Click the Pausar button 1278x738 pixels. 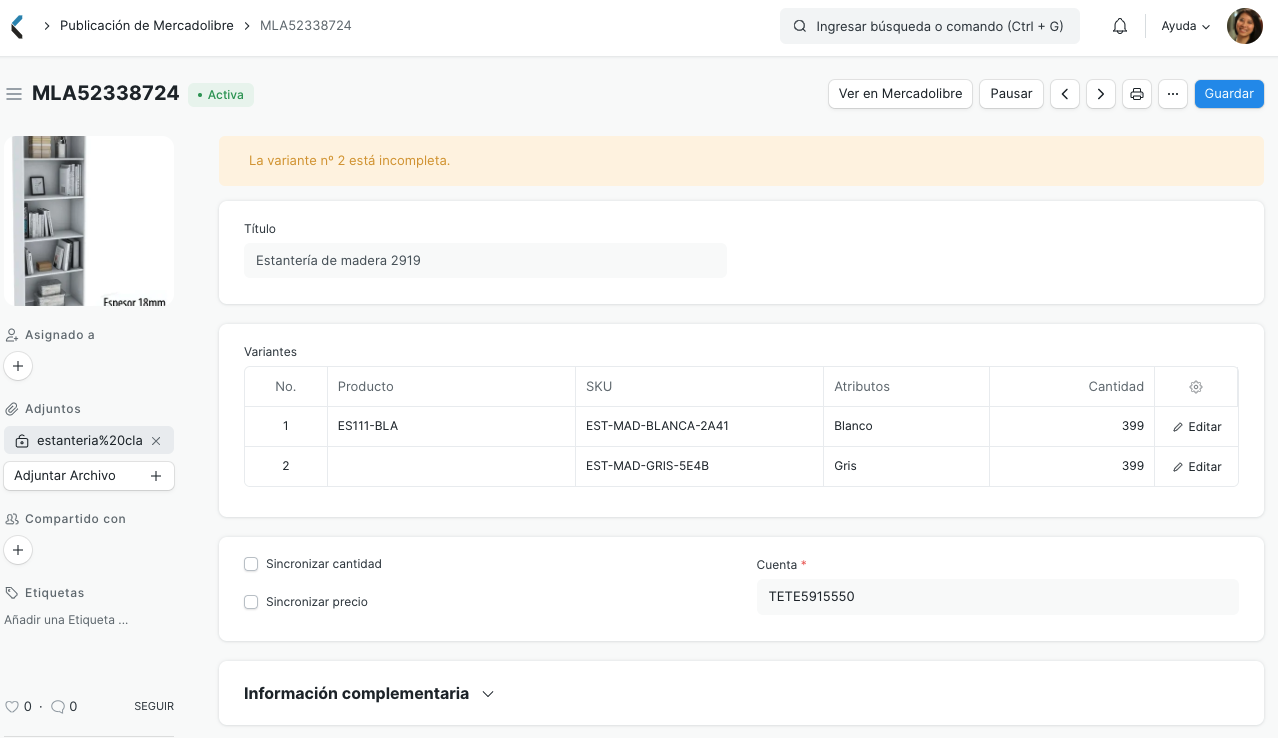pyautogui.click(x=1011, y=94)
